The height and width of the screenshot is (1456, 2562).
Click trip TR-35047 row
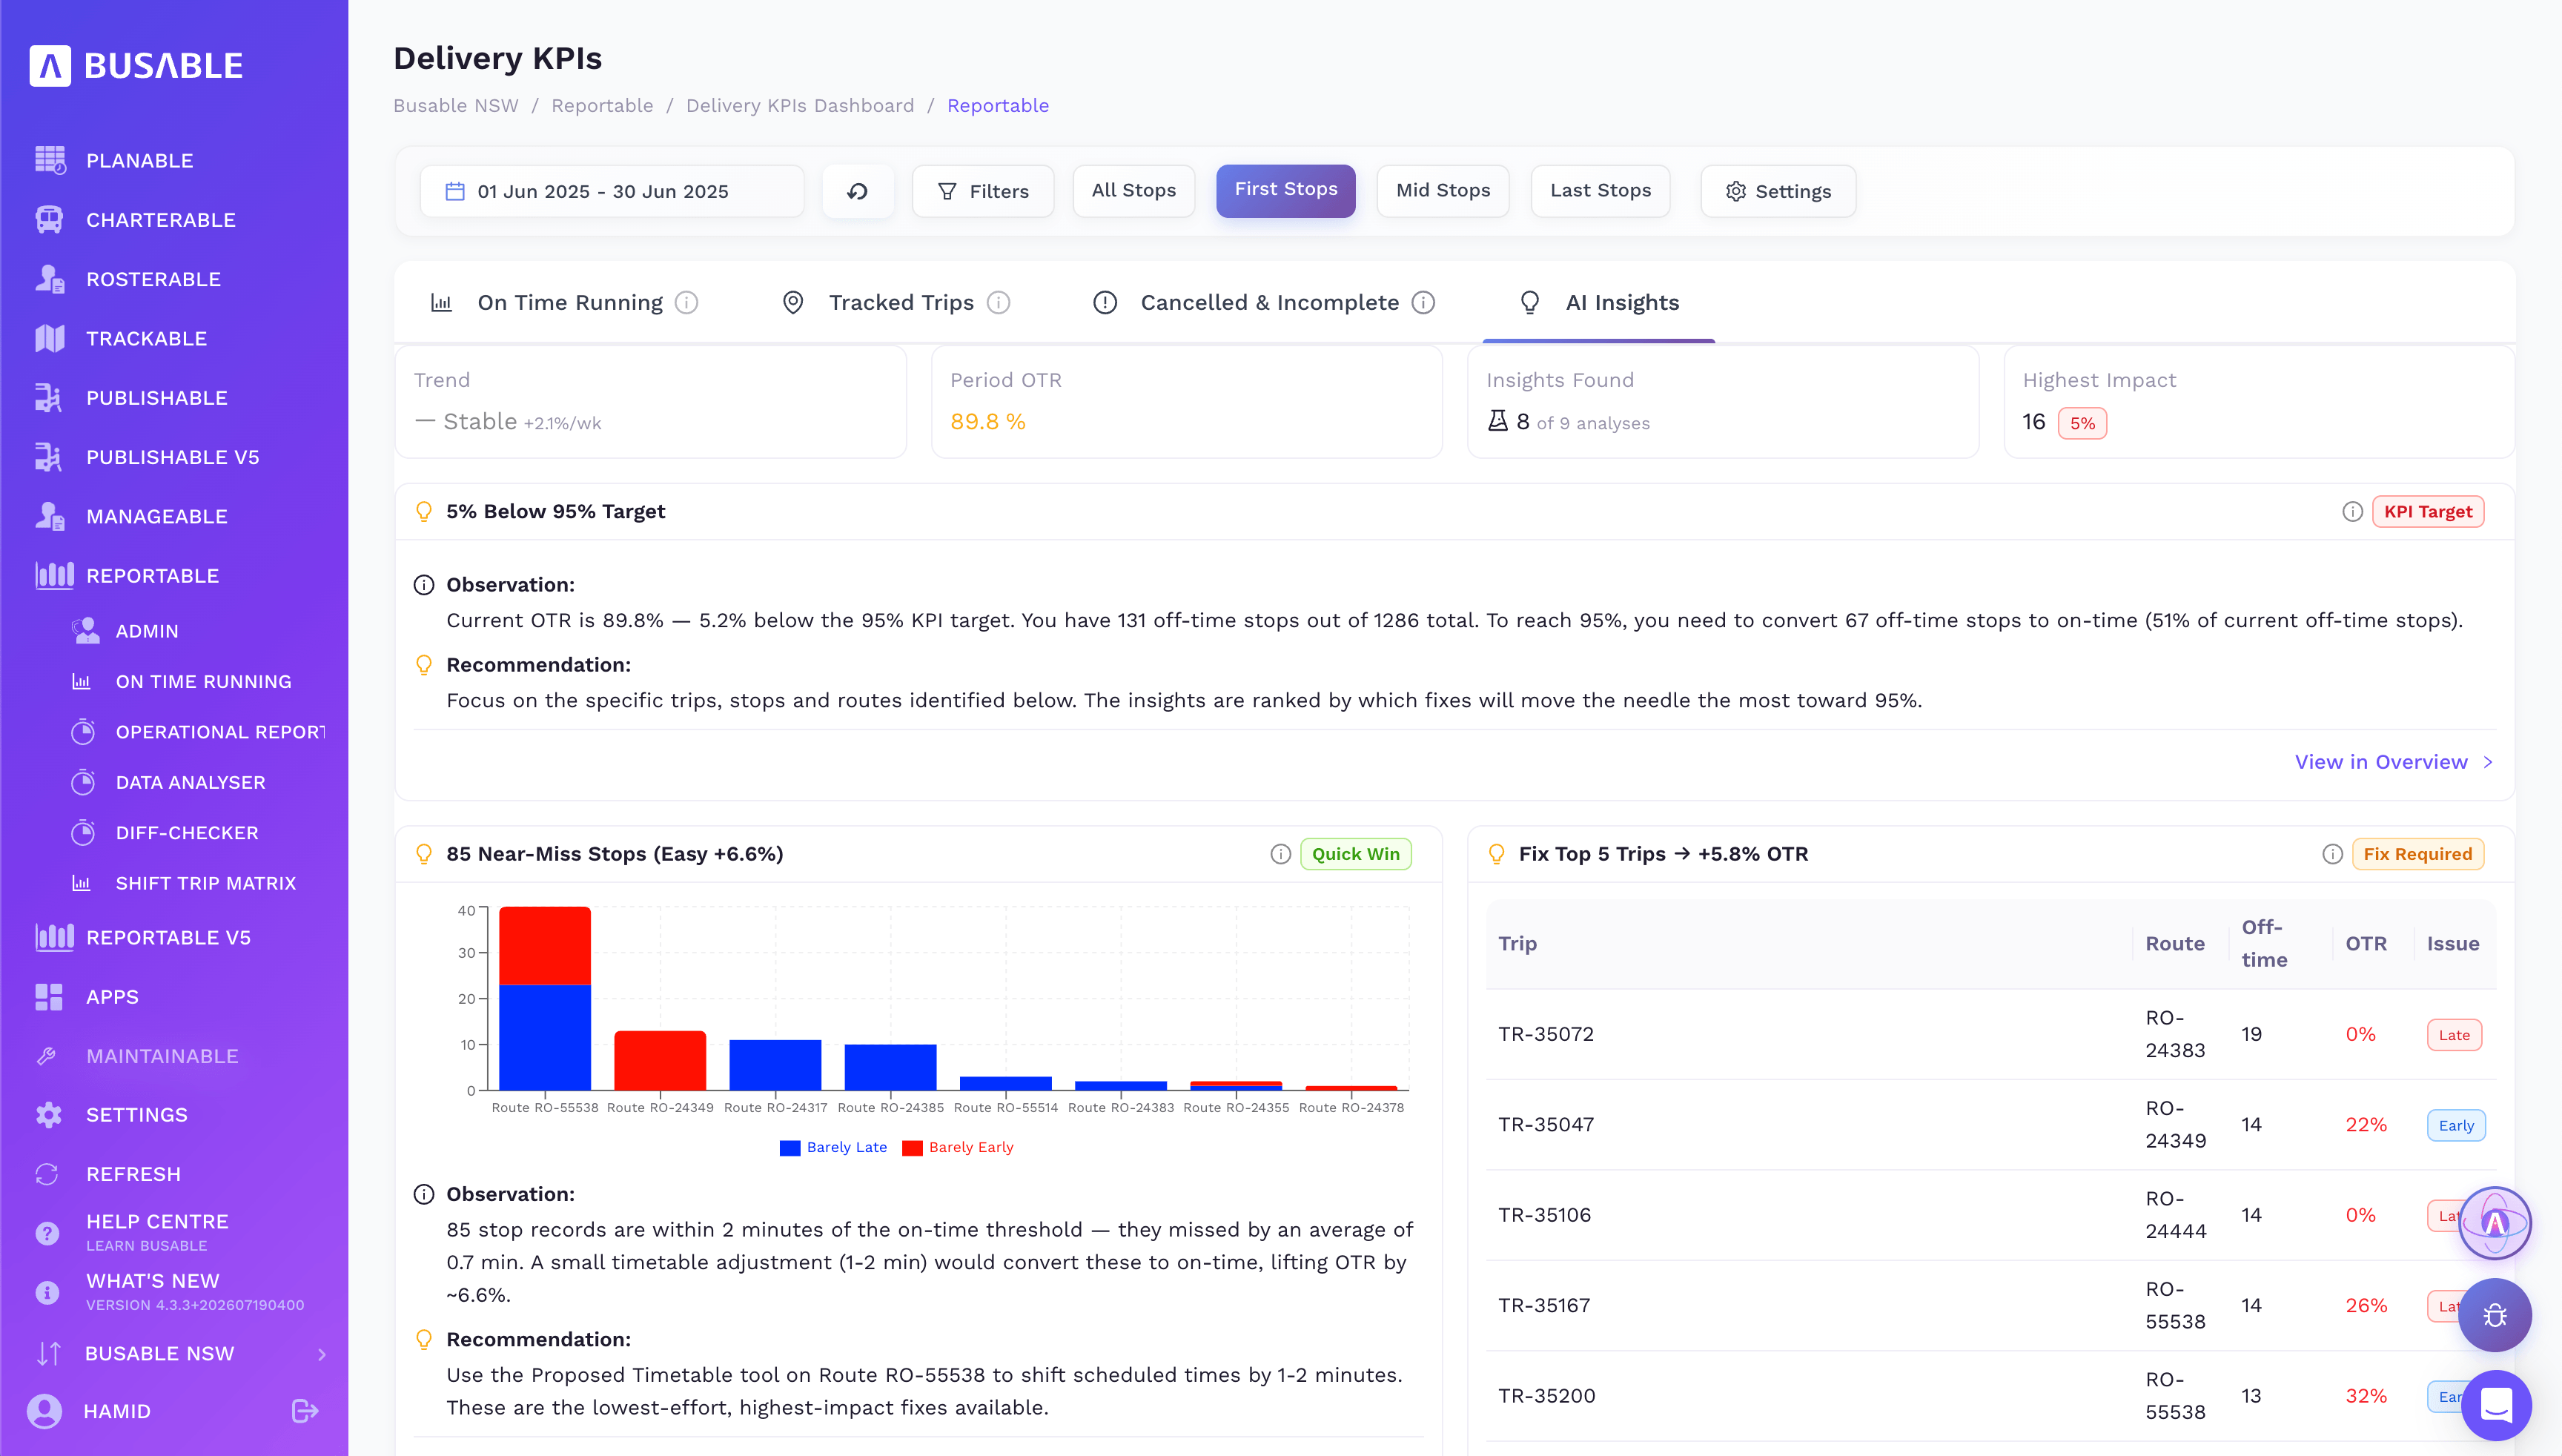pos(1990,1125)
